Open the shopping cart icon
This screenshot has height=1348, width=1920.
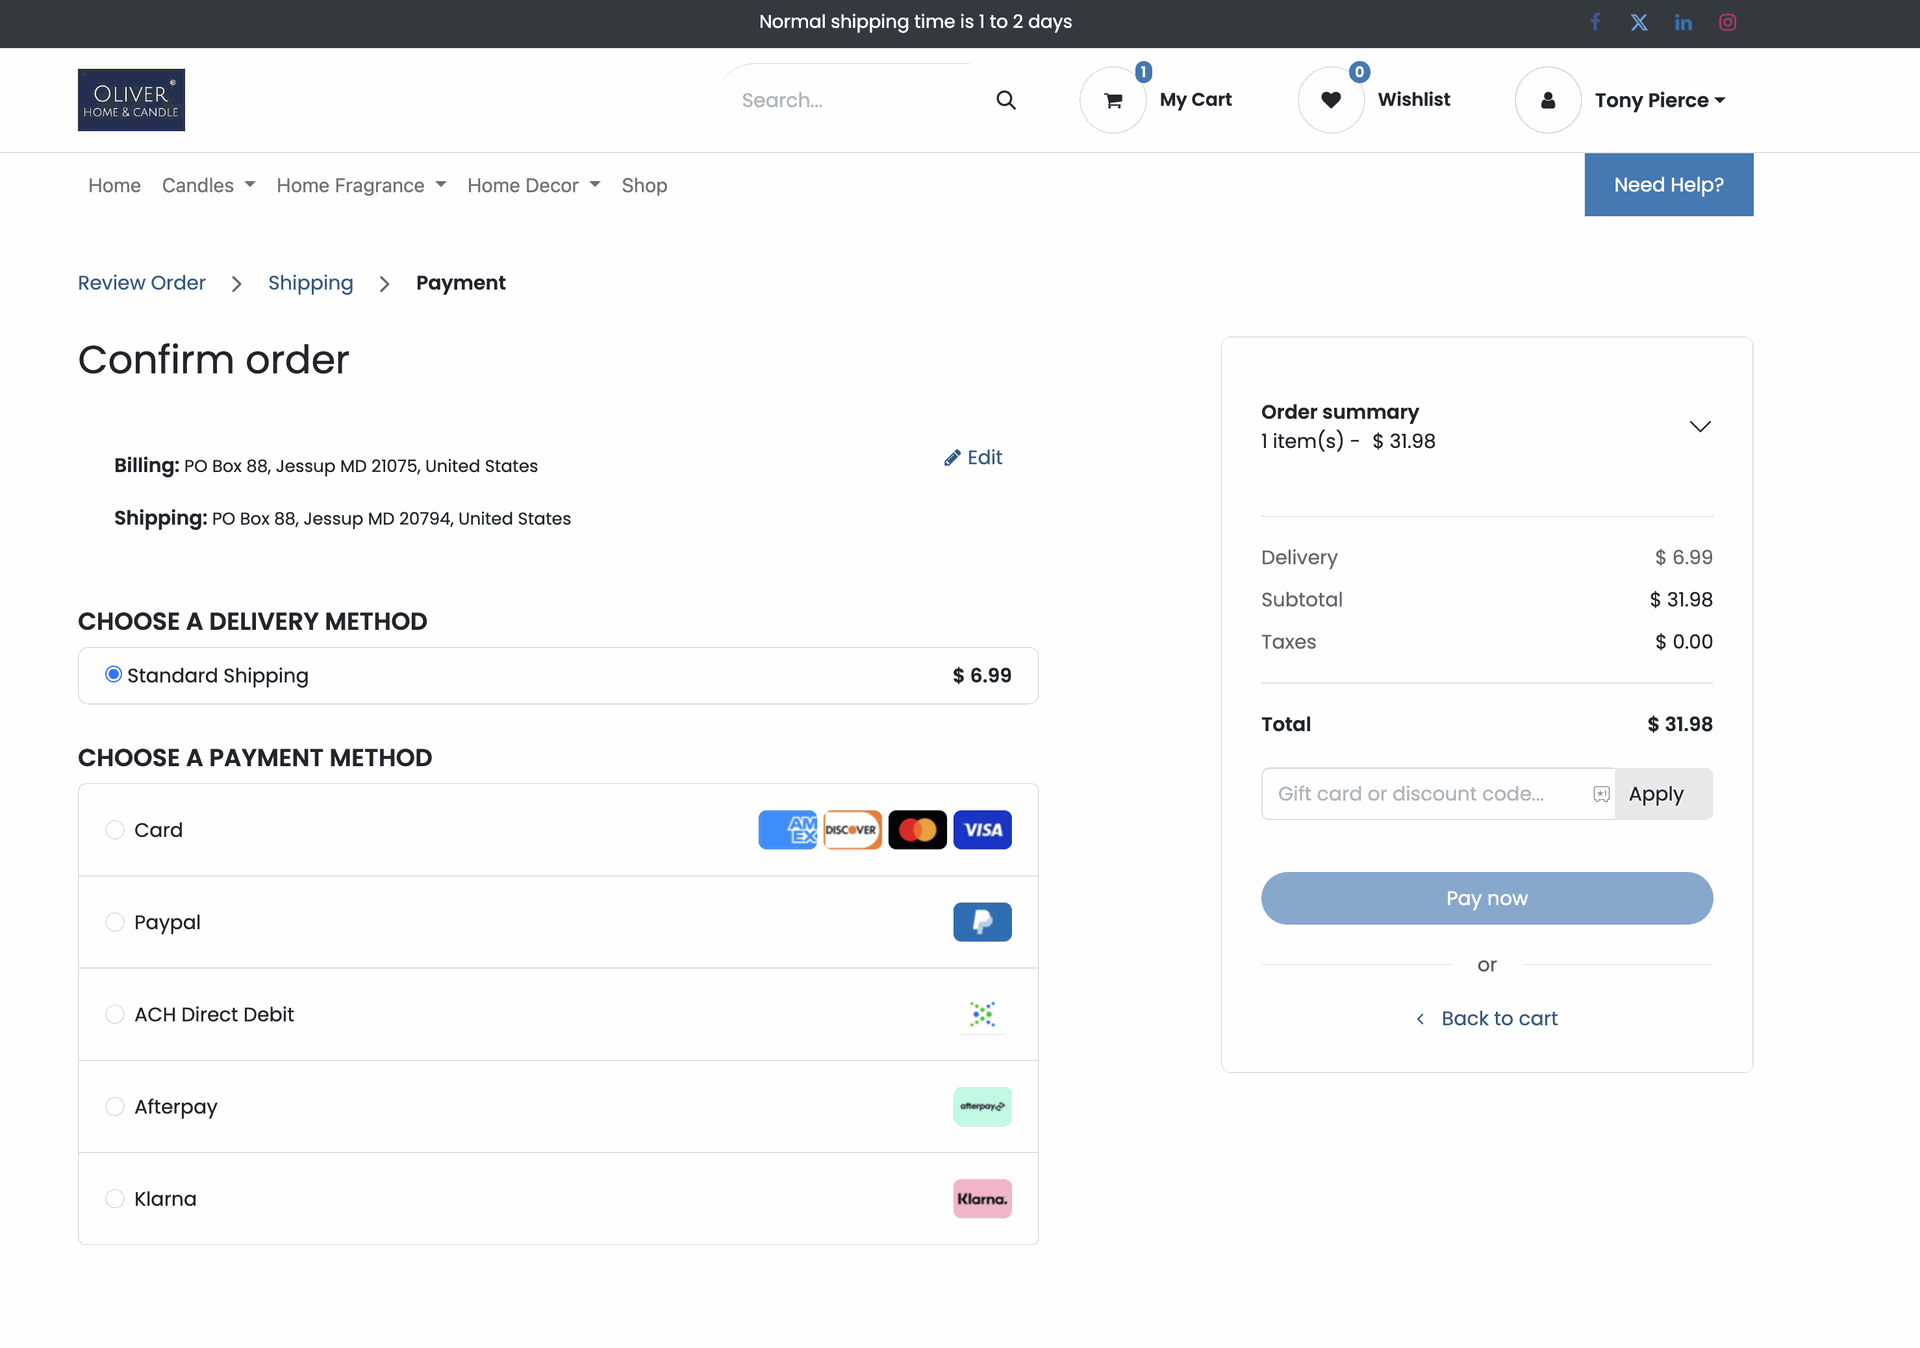pyautogui.click(x=1113, y=100)
